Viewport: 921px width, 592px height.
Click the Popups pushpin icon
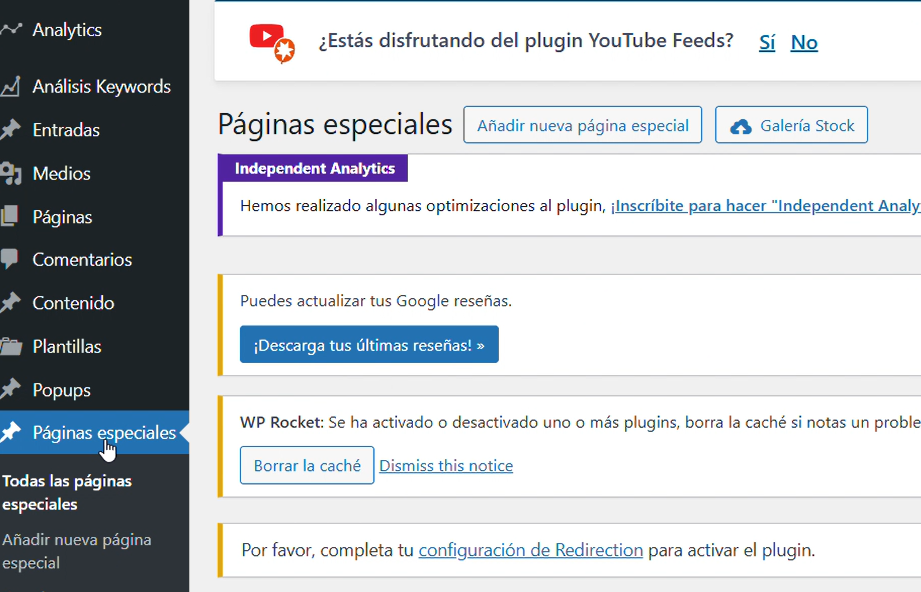click(x=11, y=390)
